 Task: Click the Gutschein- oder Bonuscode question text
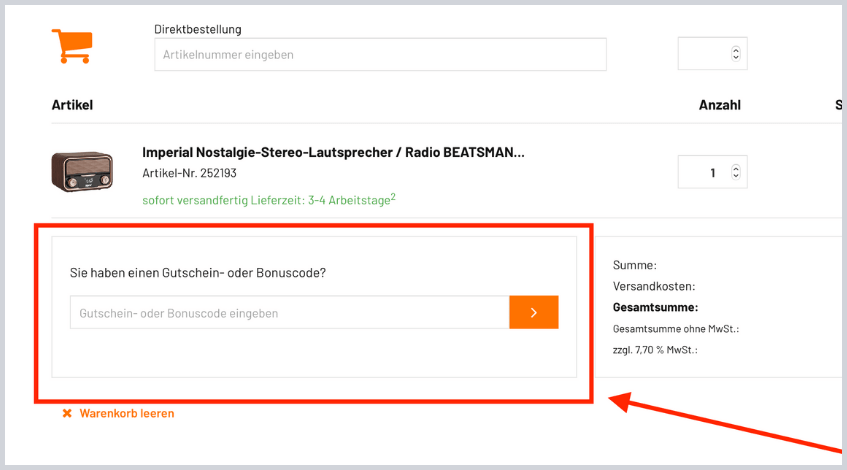tap(198, 273)
